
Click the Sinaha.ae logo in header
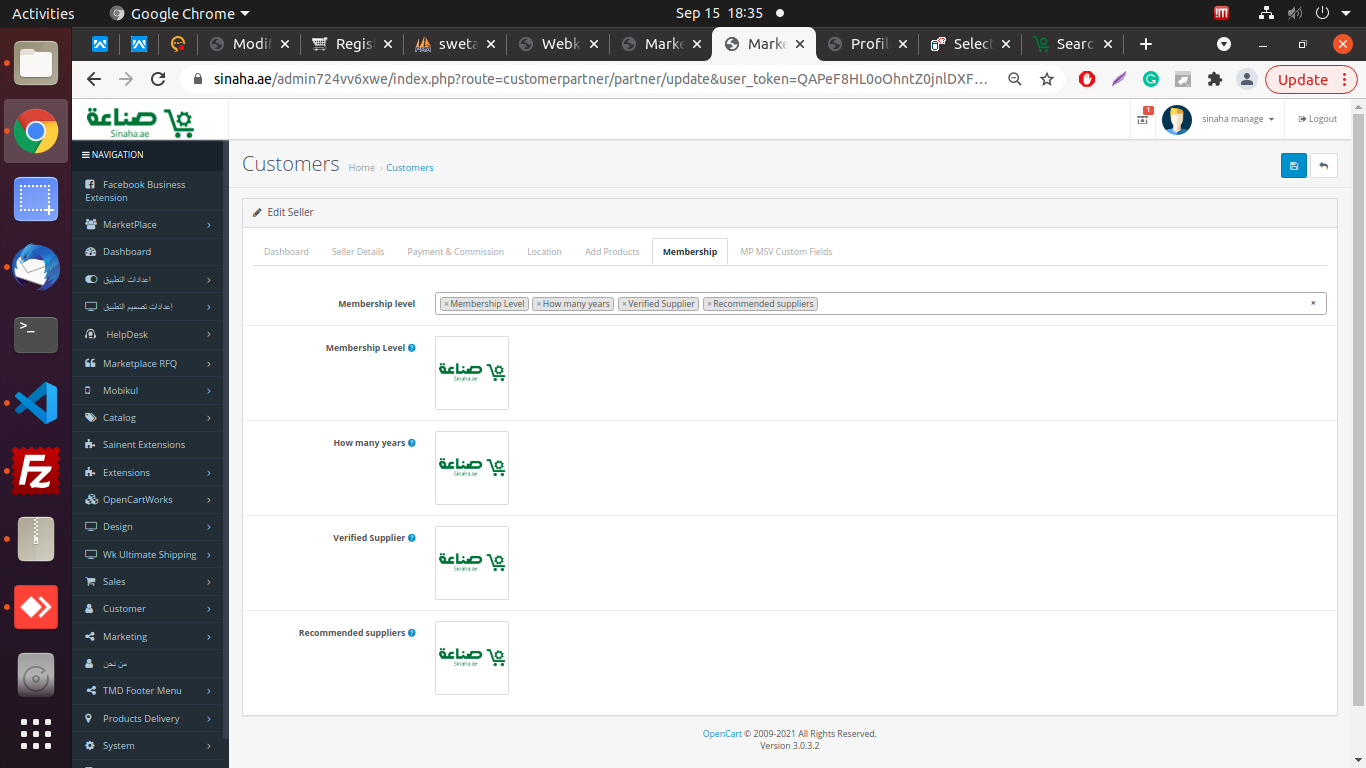click(x=140, y=121)
